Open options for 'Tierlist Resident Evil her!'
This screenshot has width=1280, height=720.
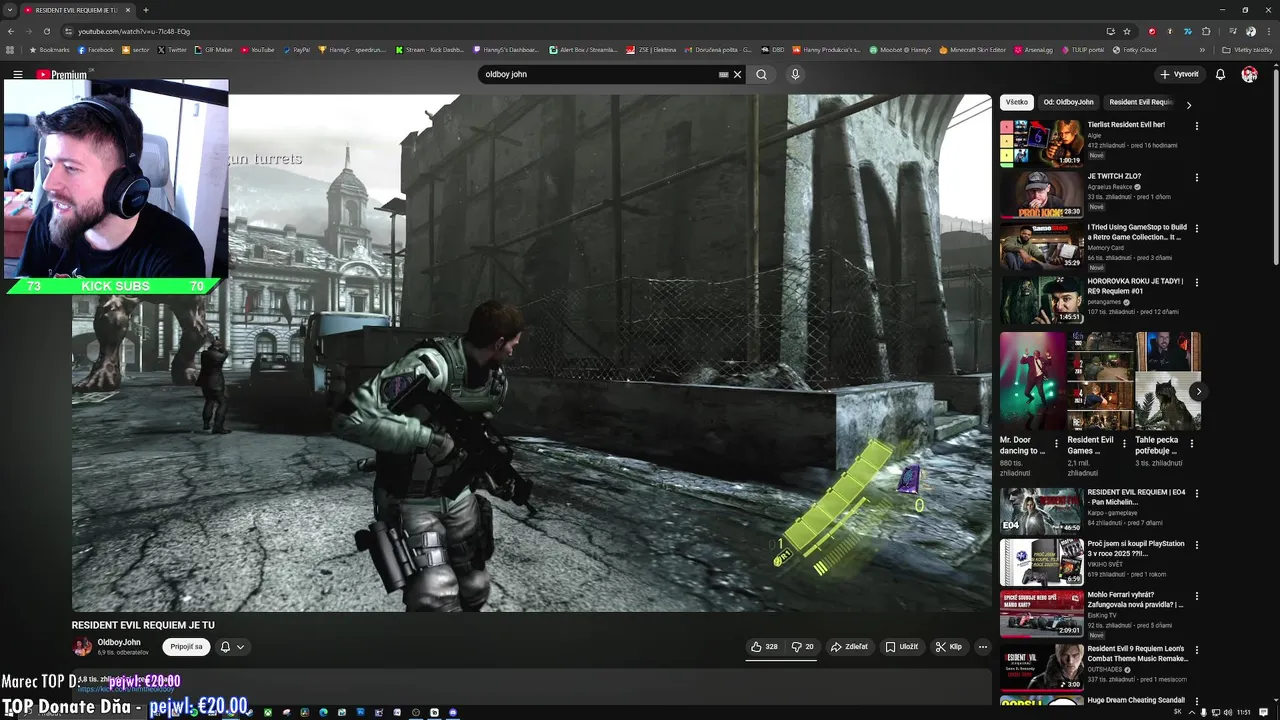click(1196, 126)
